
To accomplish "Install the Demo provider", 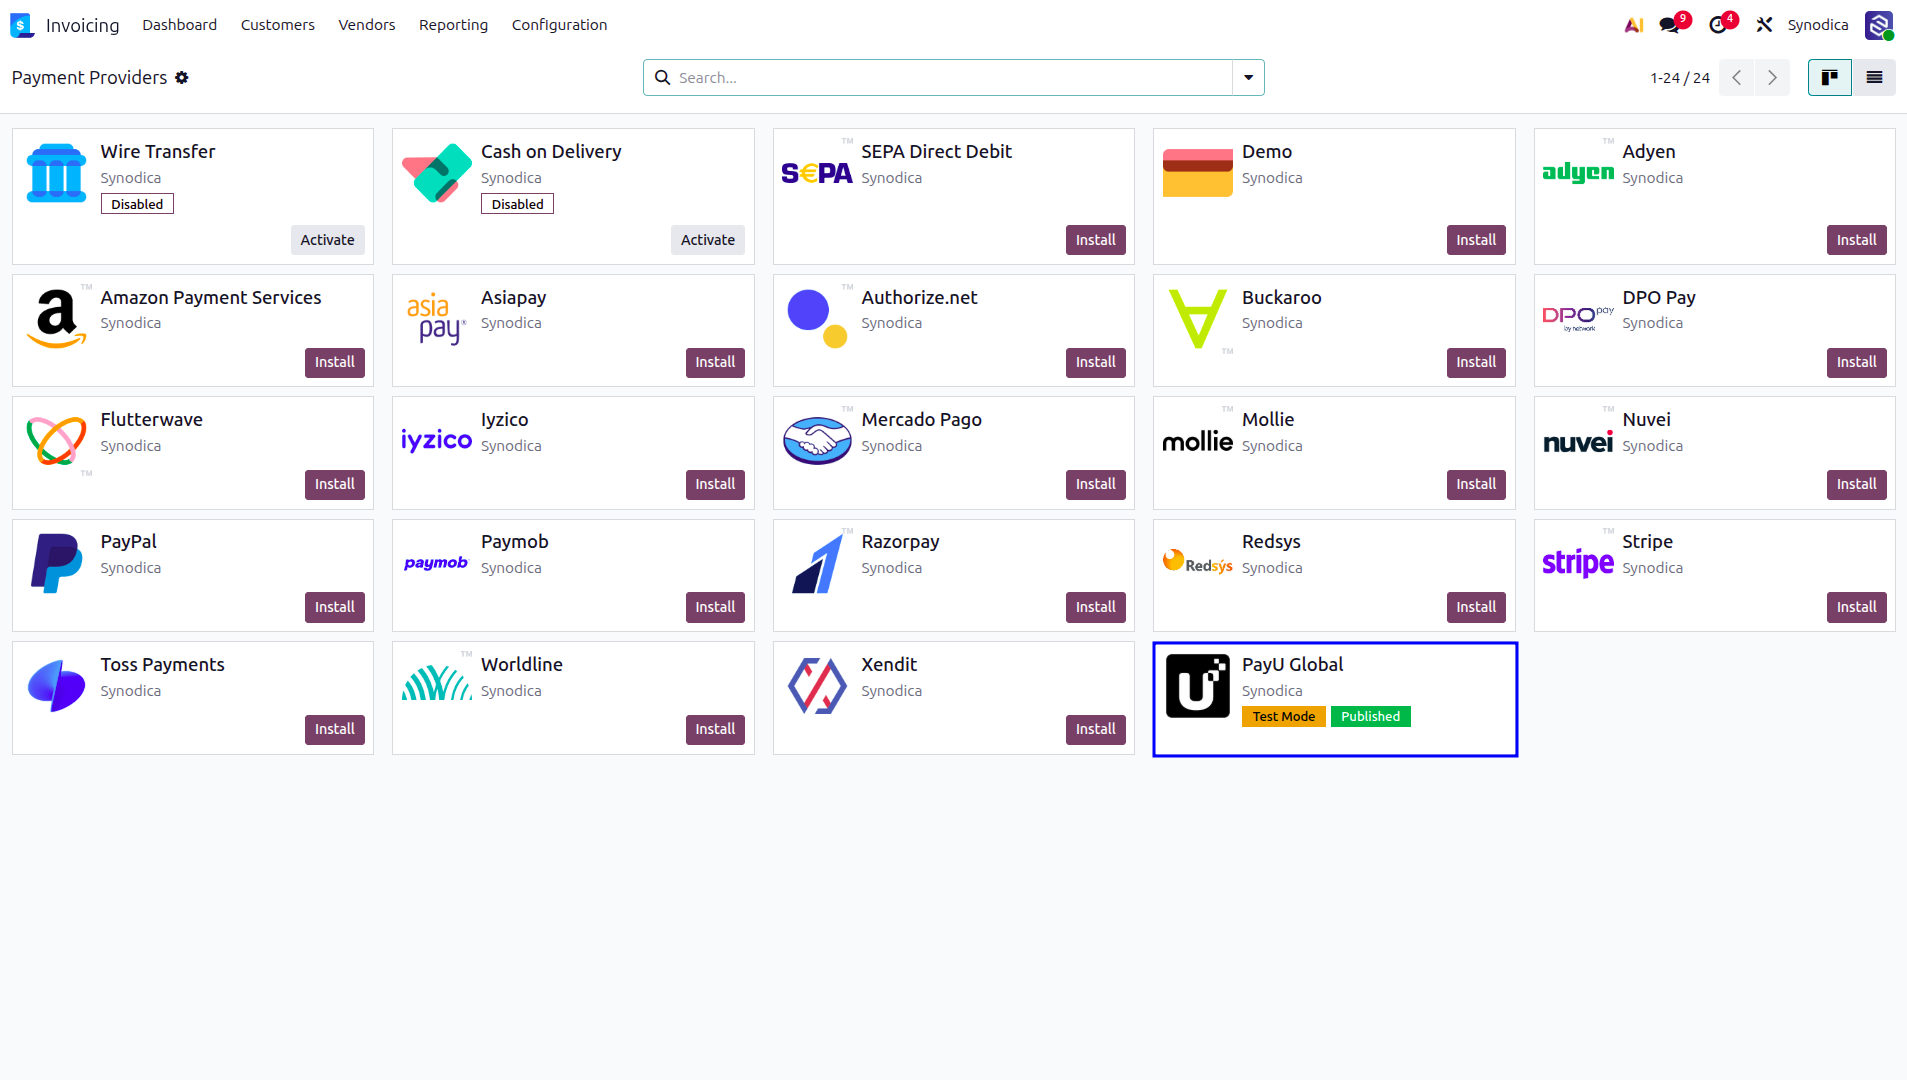I will point(1475,240).
